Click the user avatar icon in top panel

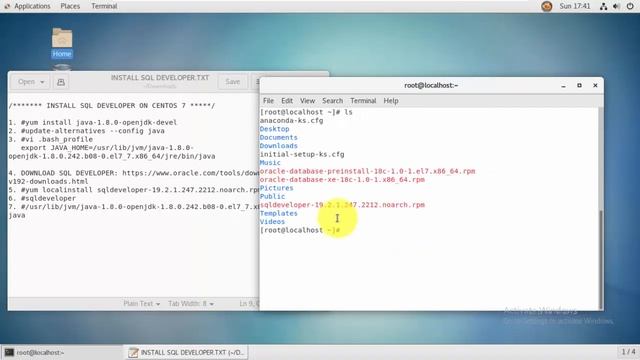click(x=547, y=6)
